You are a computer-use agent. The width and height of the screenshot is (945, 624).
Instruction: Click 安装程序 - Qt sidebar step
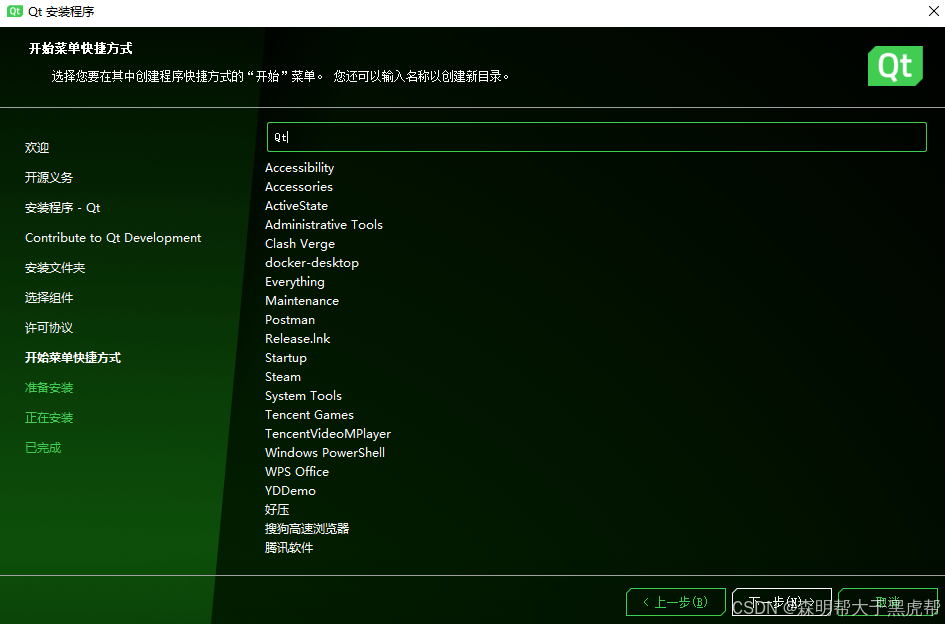(63, 208)
